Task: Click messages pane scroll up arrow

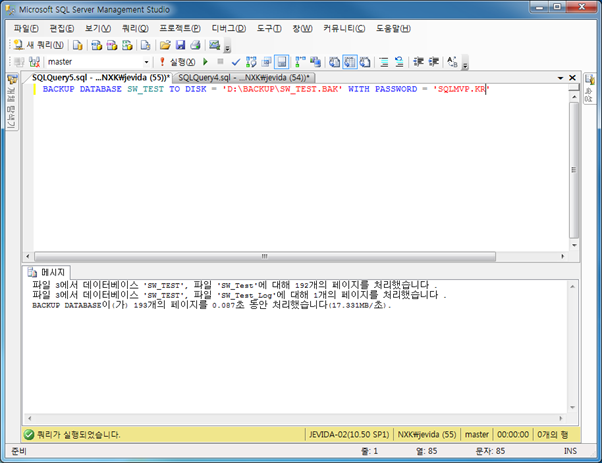Action: (x=572, y=286)
